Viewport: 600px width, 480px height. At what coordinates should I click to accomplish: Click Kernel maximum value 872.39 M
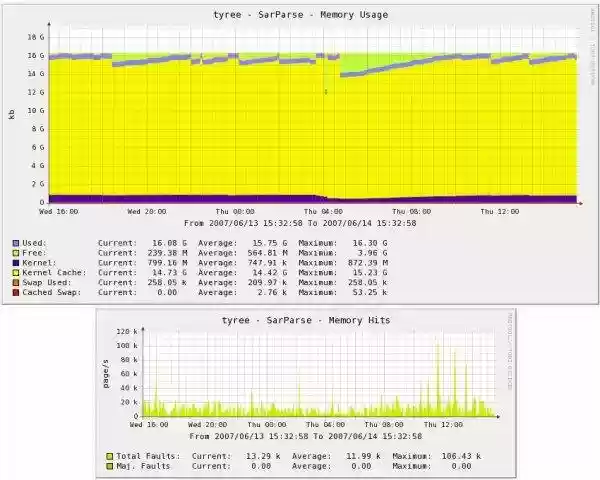point(368,263)
